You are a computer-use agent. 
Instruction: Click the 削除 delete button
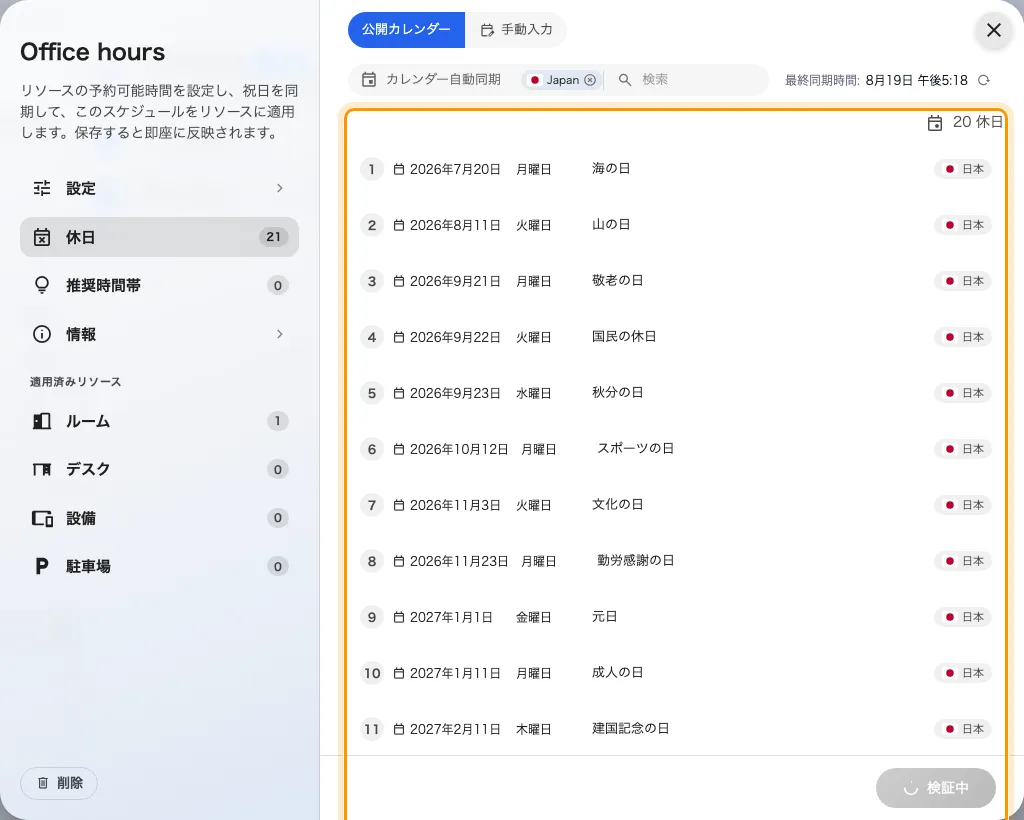pyautogui.click(x=59, y=783)
